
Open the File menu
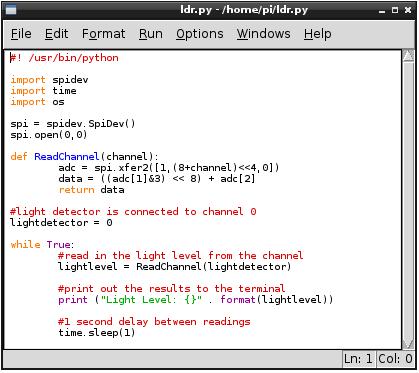click(x=21, y=34)
